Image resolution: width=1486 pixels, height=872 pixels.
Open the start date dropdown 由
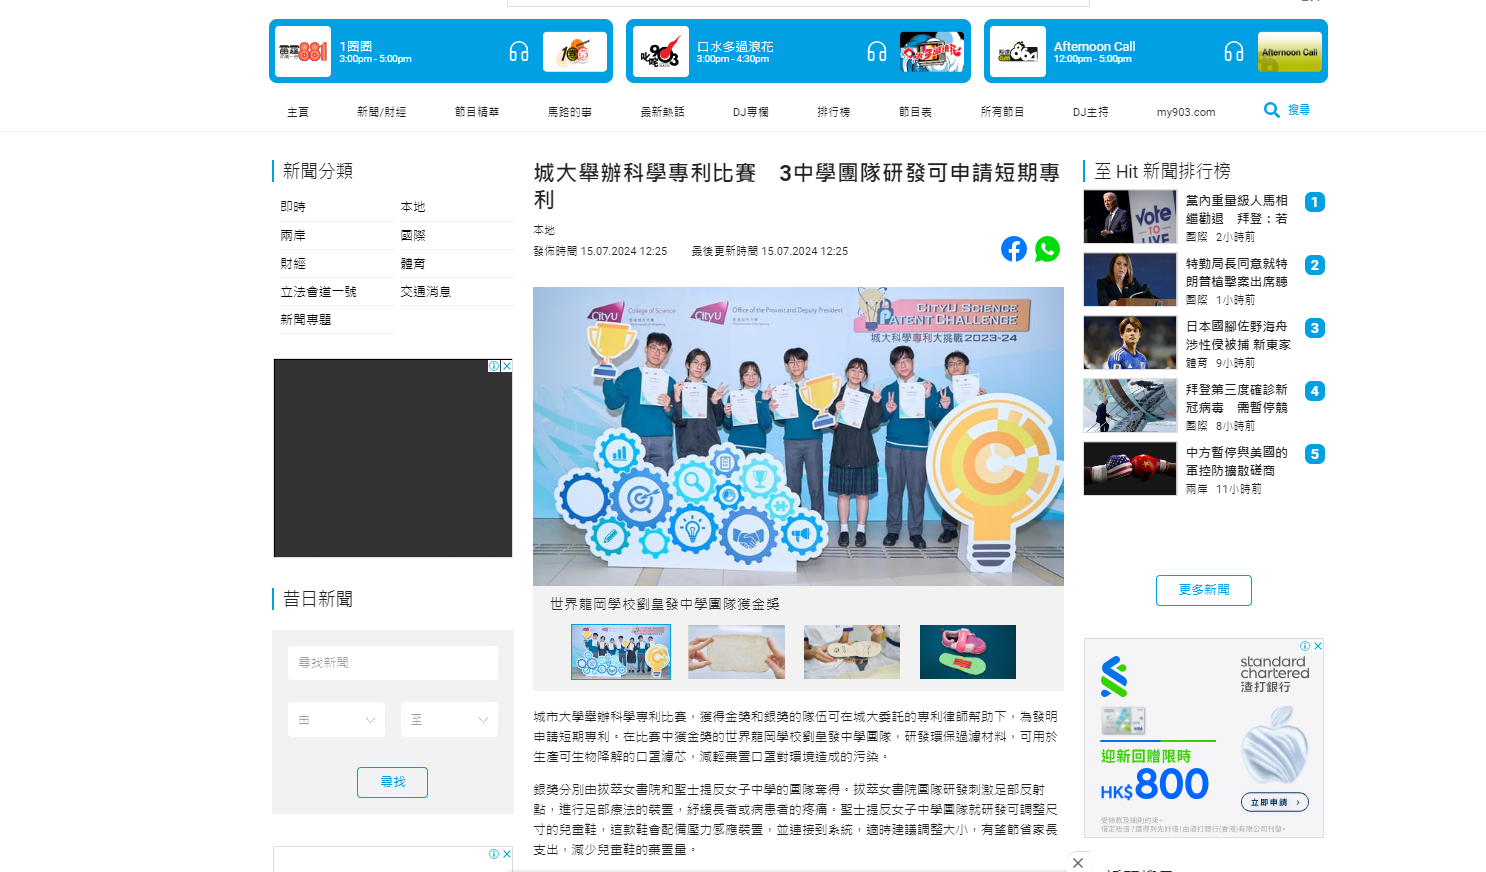tap(336, 720)
